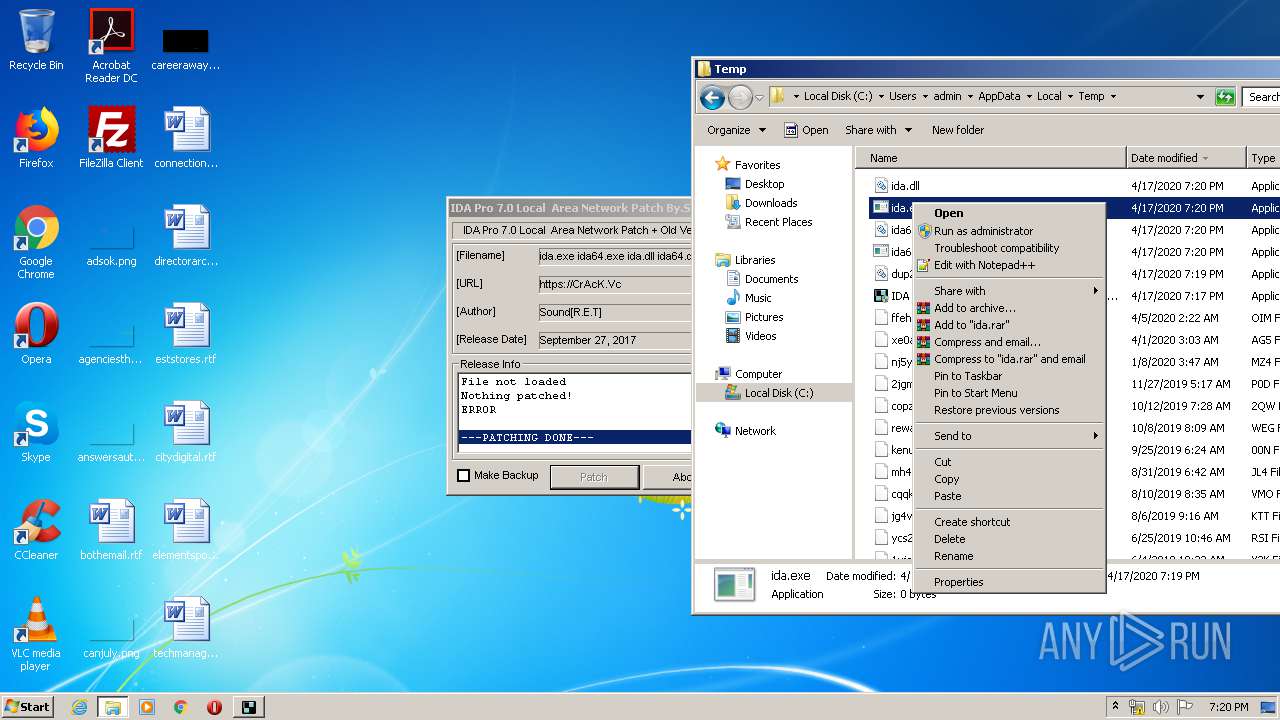Viewport: 1280px width, 720px height.
Task: Launch Opera browser shortcut
Action: pos(36,334)
